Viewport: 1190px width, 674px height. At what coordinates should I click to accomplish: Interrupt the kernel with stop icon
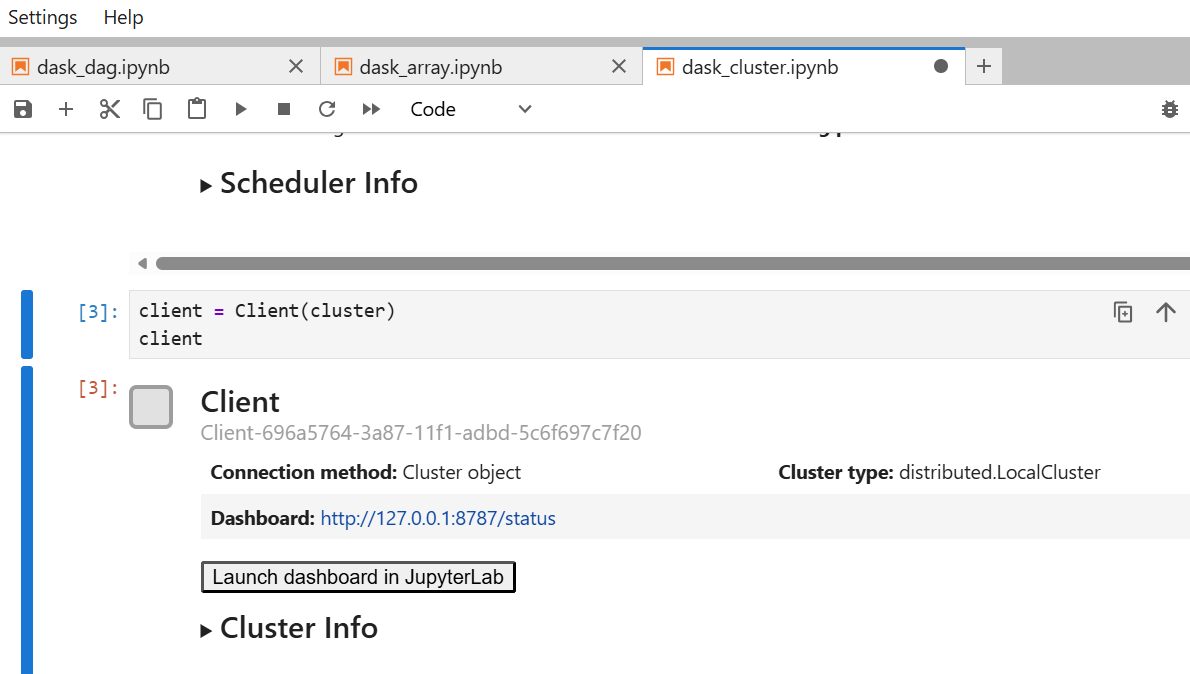[284, 109]
